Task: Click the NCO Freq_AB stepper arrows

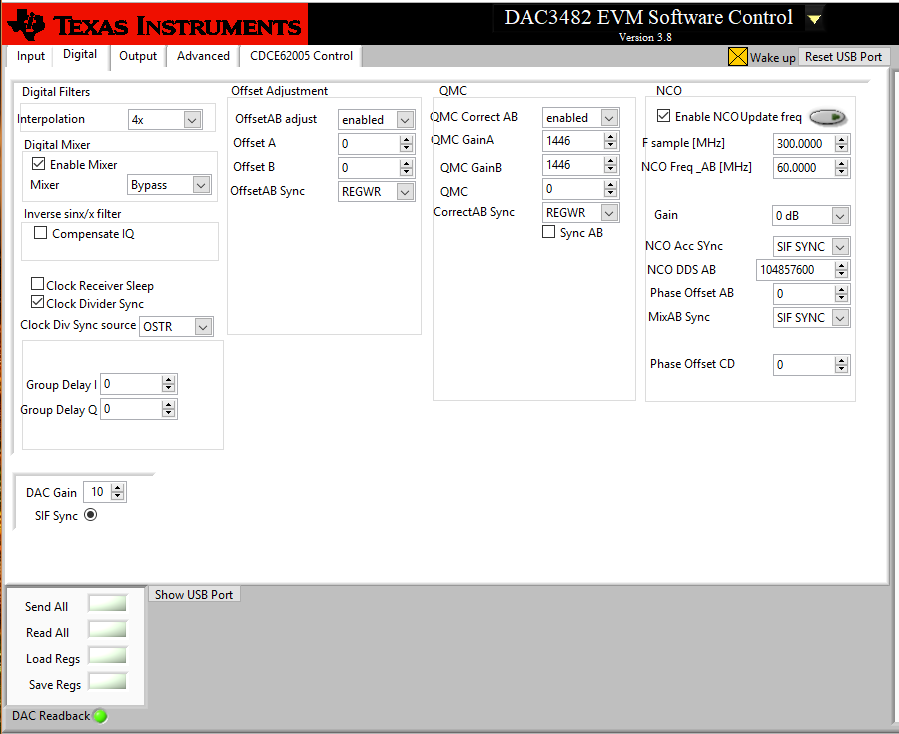Action: 841,168
